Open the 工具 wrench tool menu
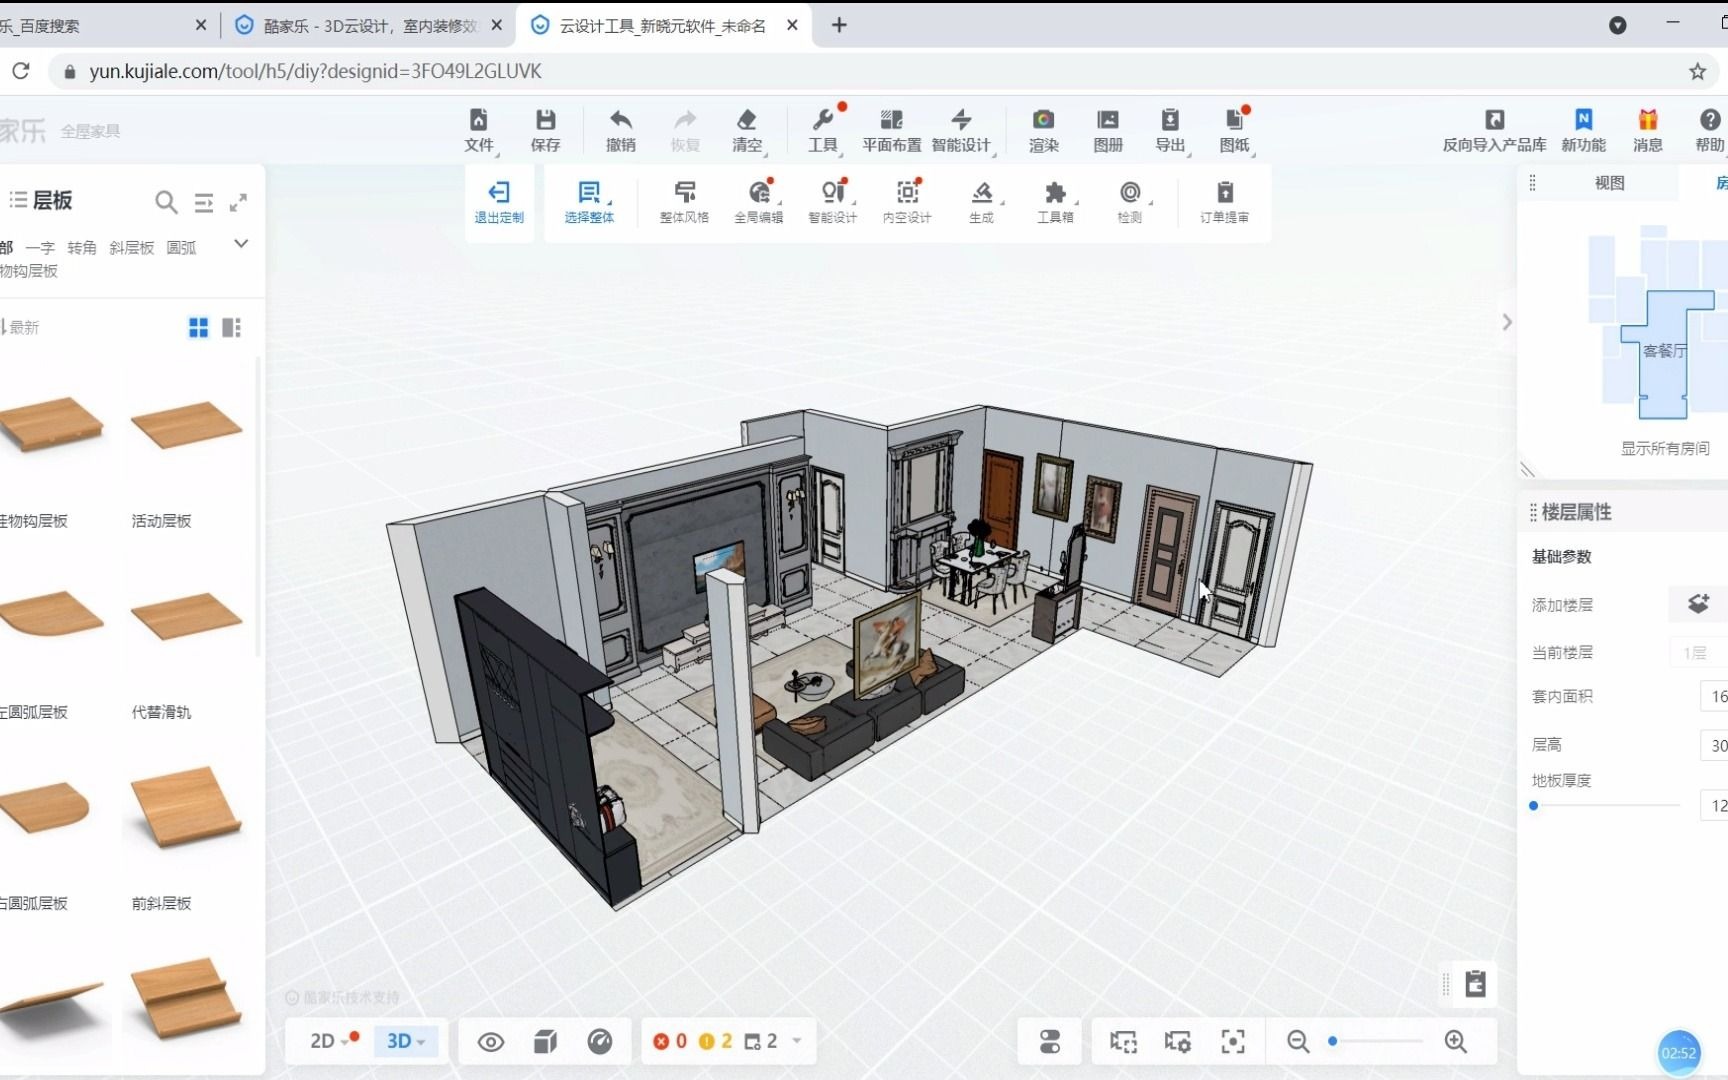Image resolution: width=1728 pixels, height=1080 pixels. click(824, 131)
